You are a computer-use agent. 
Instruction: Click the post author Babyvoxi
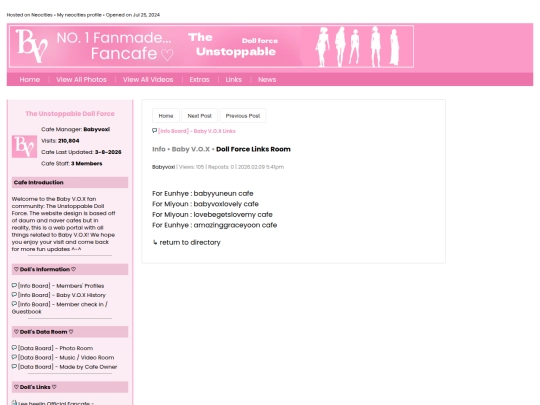coord(164,167)
